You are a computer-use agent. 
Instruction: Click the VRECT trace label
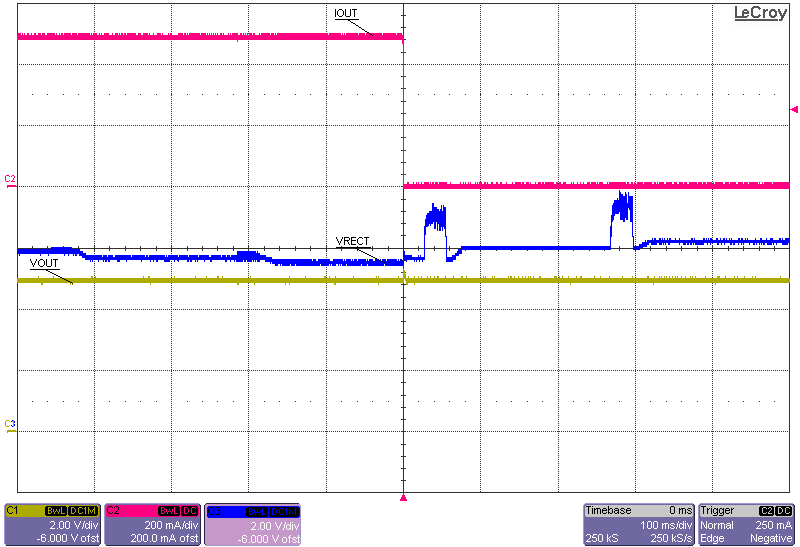point(353,241)
